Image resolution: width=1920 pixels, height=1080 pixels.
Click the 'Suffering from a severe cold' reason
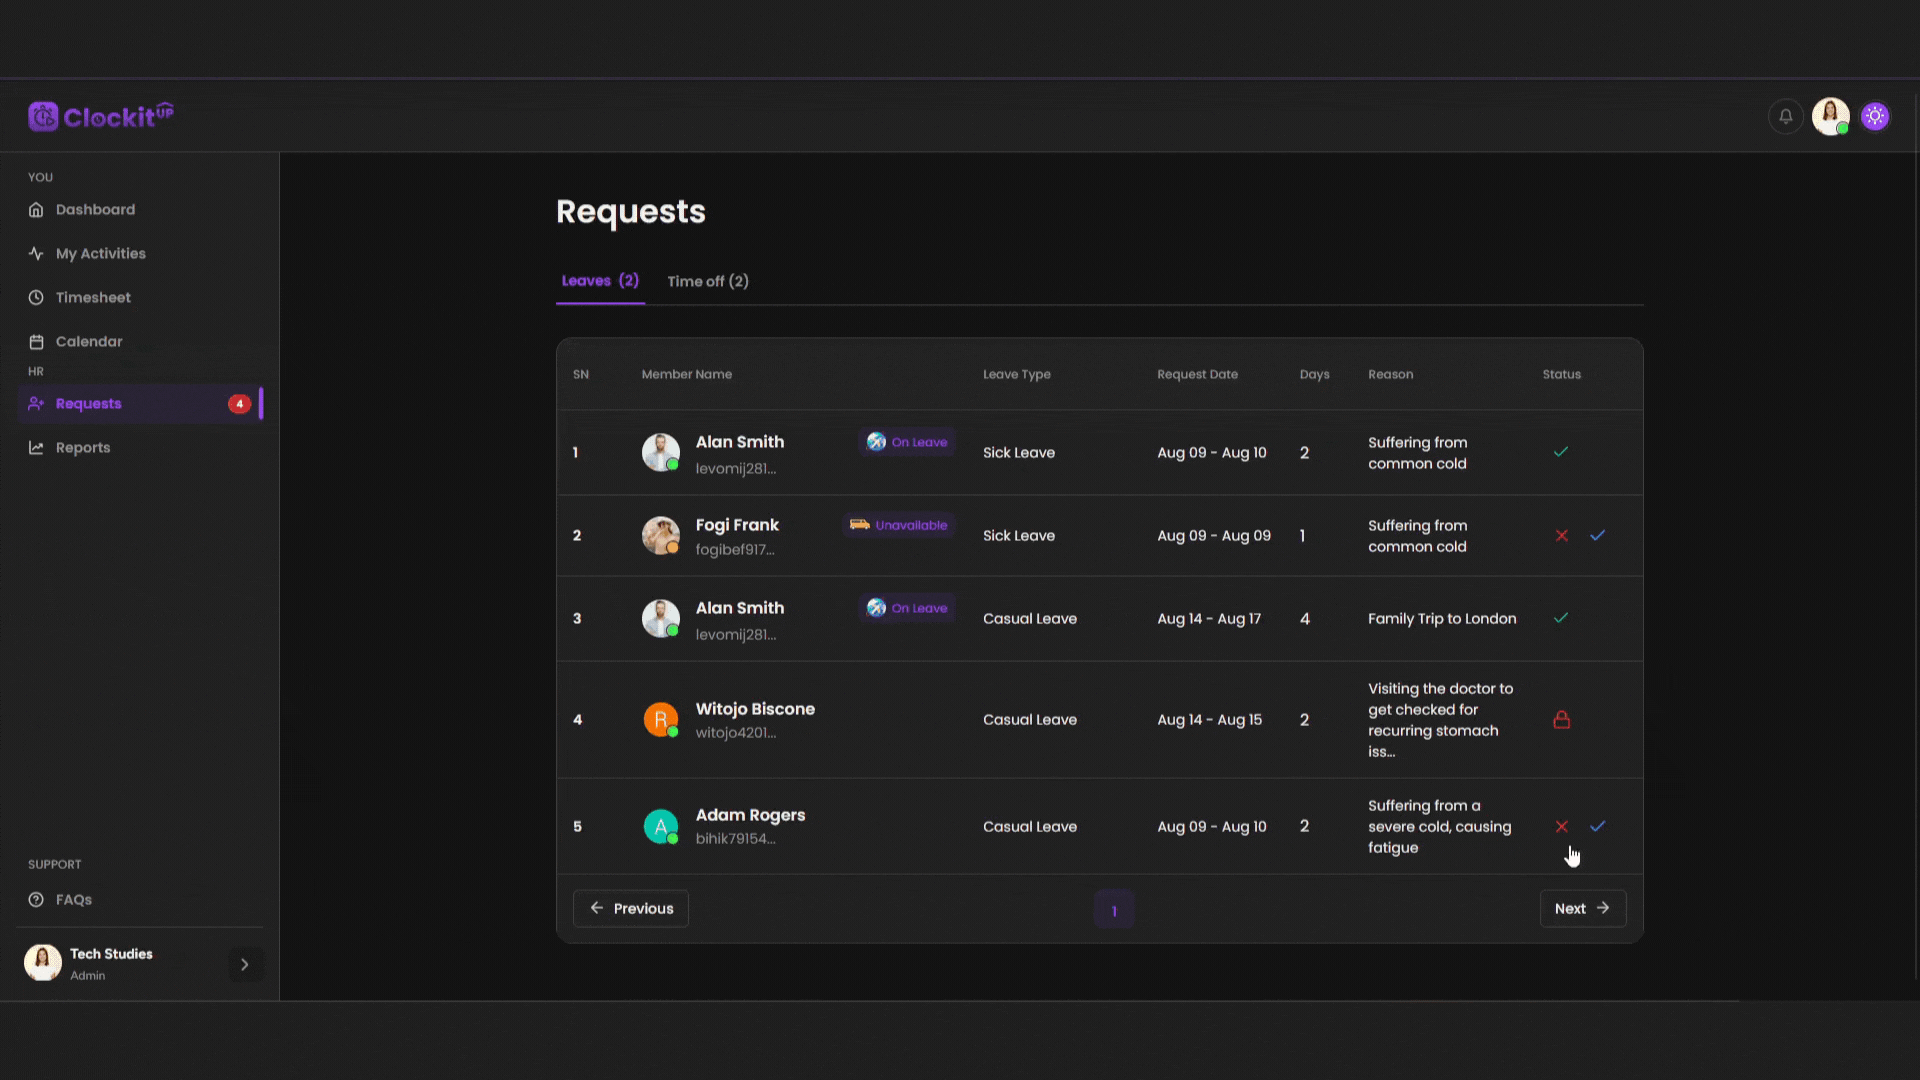[1439, 826]
